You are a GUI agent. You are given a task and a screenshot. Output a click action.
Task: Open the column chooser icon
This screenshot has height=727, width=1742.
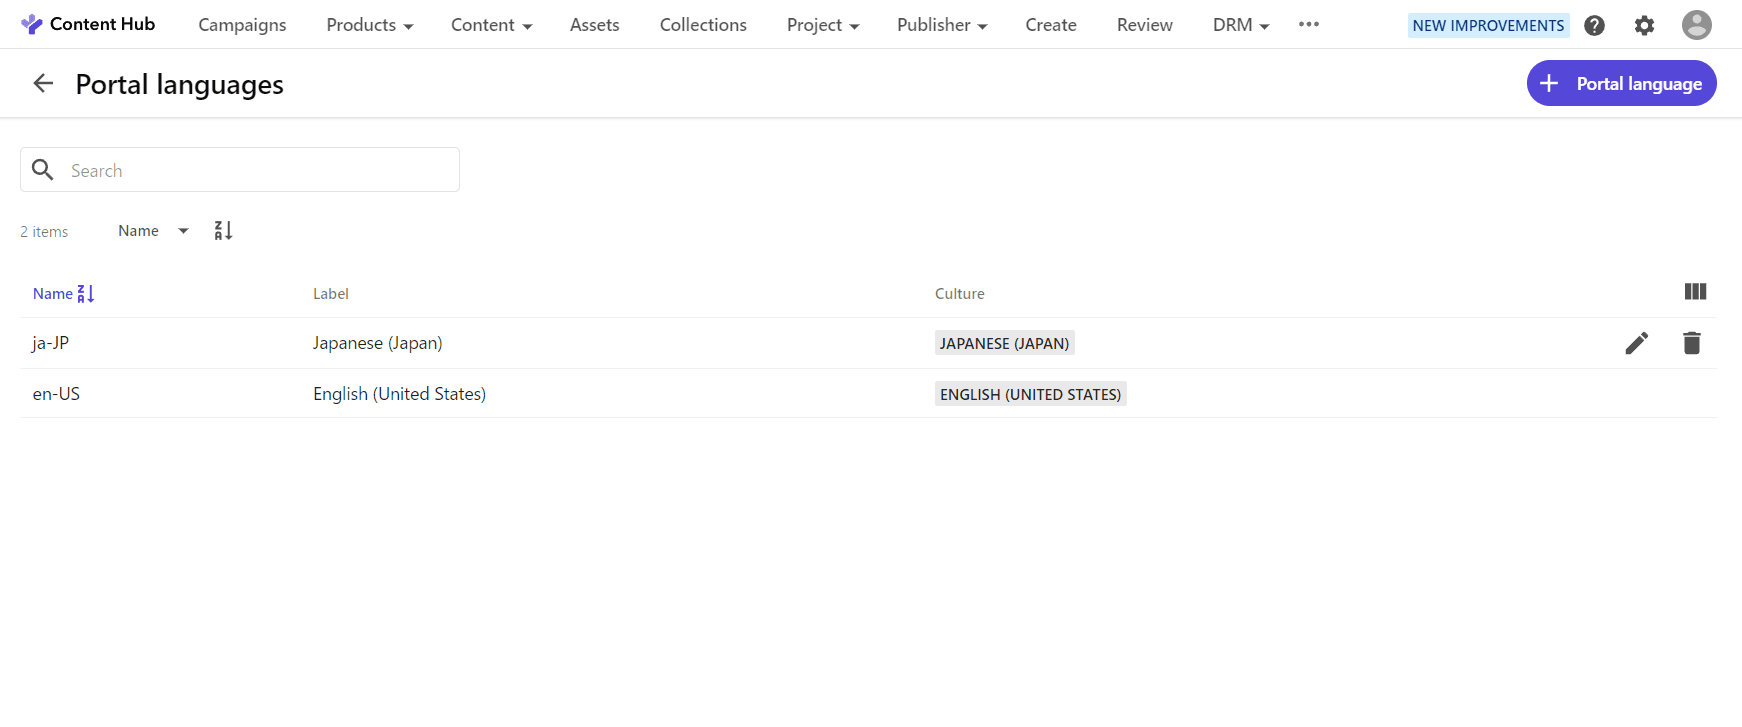click(x=1695, y=292)
